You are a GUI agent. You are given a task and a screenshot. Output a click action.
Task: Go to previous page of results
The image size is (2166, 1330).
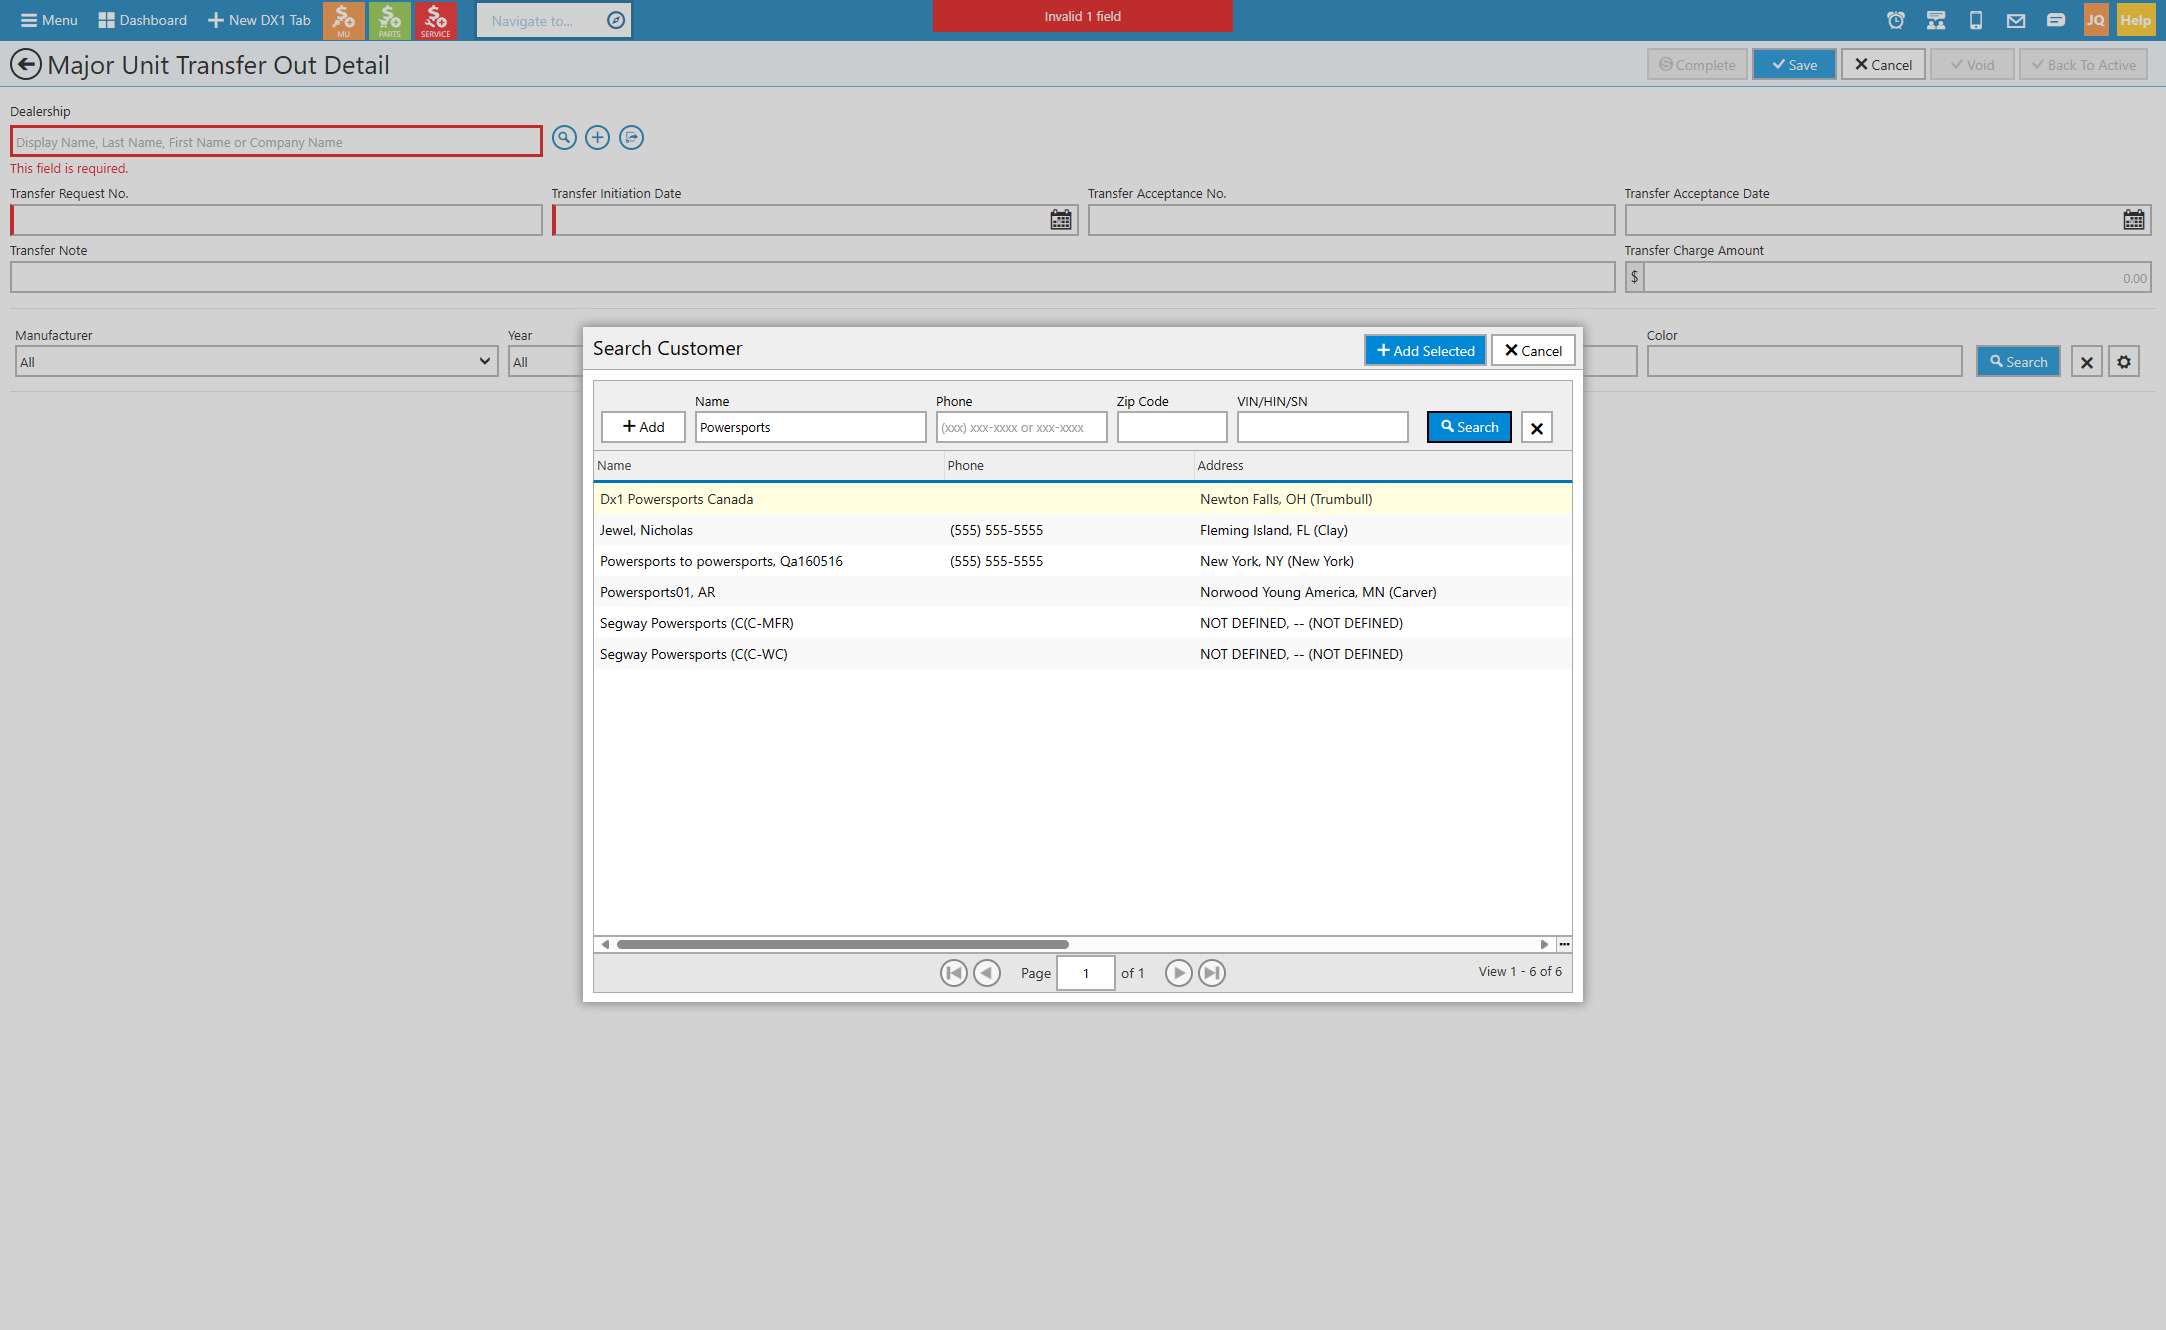click(987, 973)
